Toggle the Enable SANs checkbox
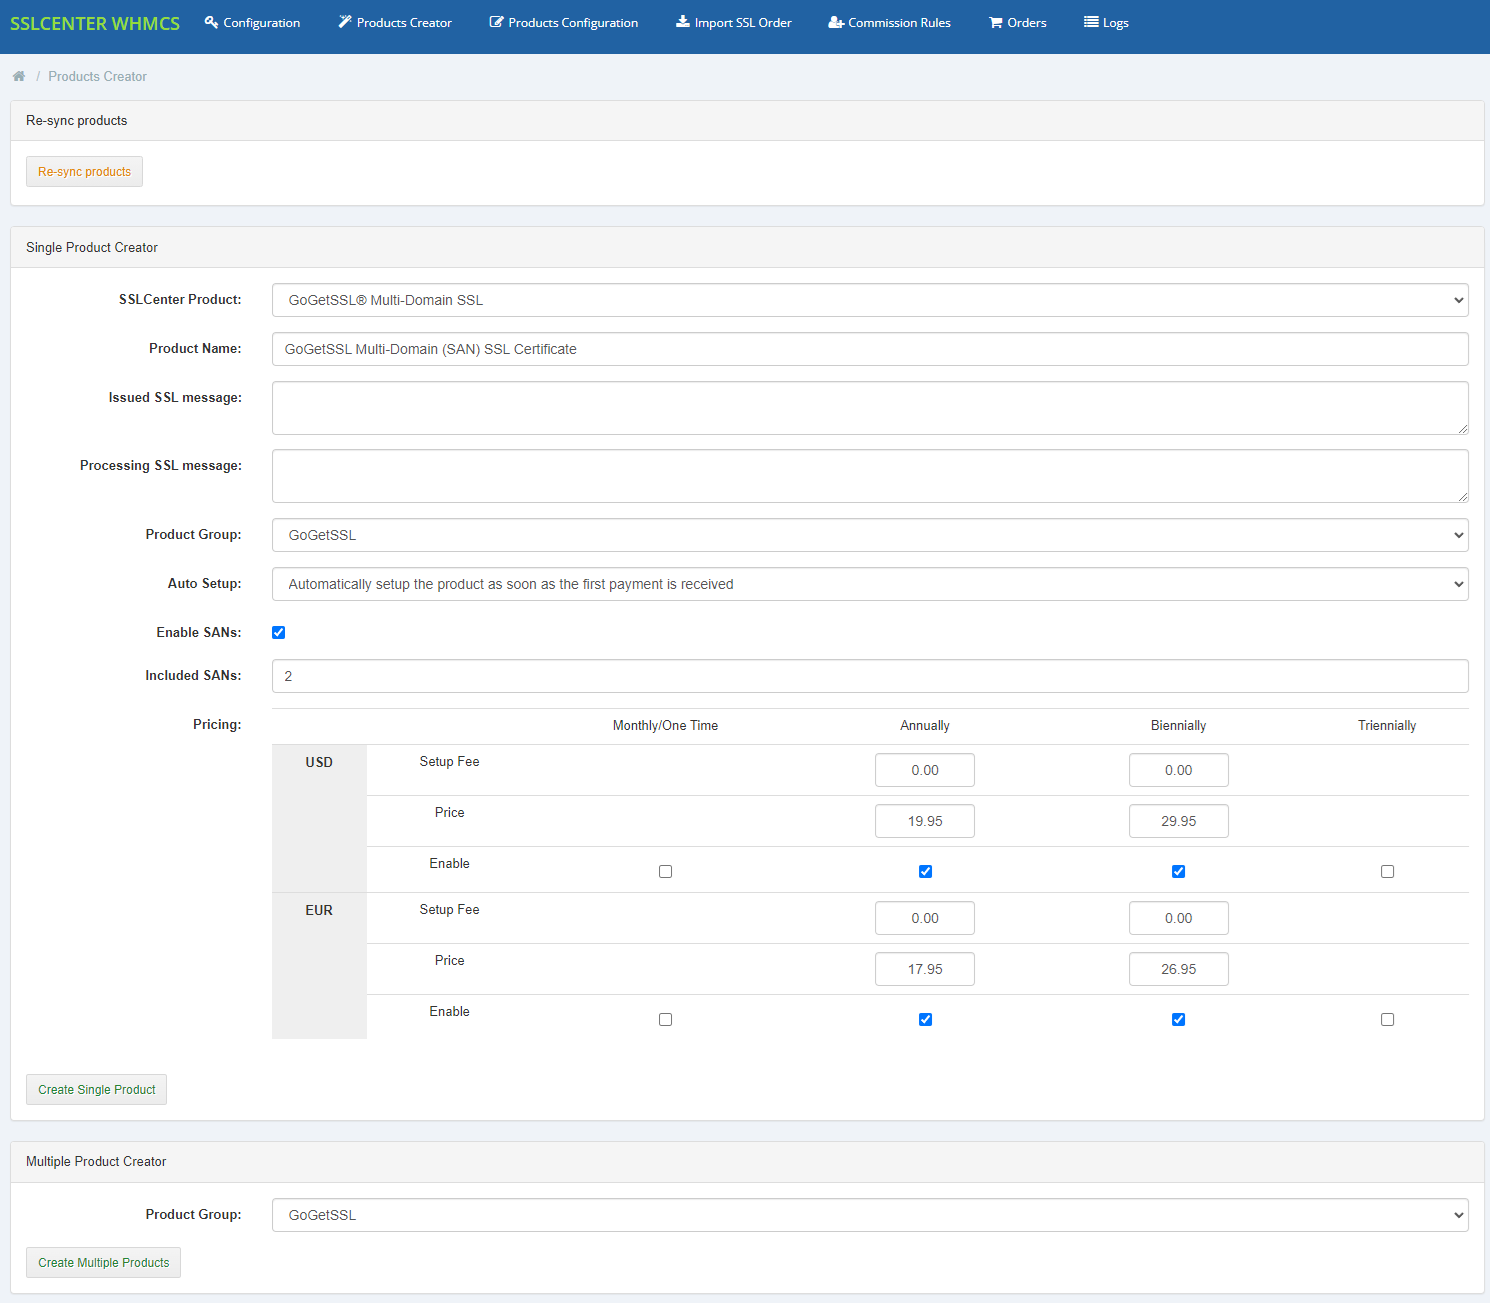This screenshot has width=1490, height=1303. [278, 632]
